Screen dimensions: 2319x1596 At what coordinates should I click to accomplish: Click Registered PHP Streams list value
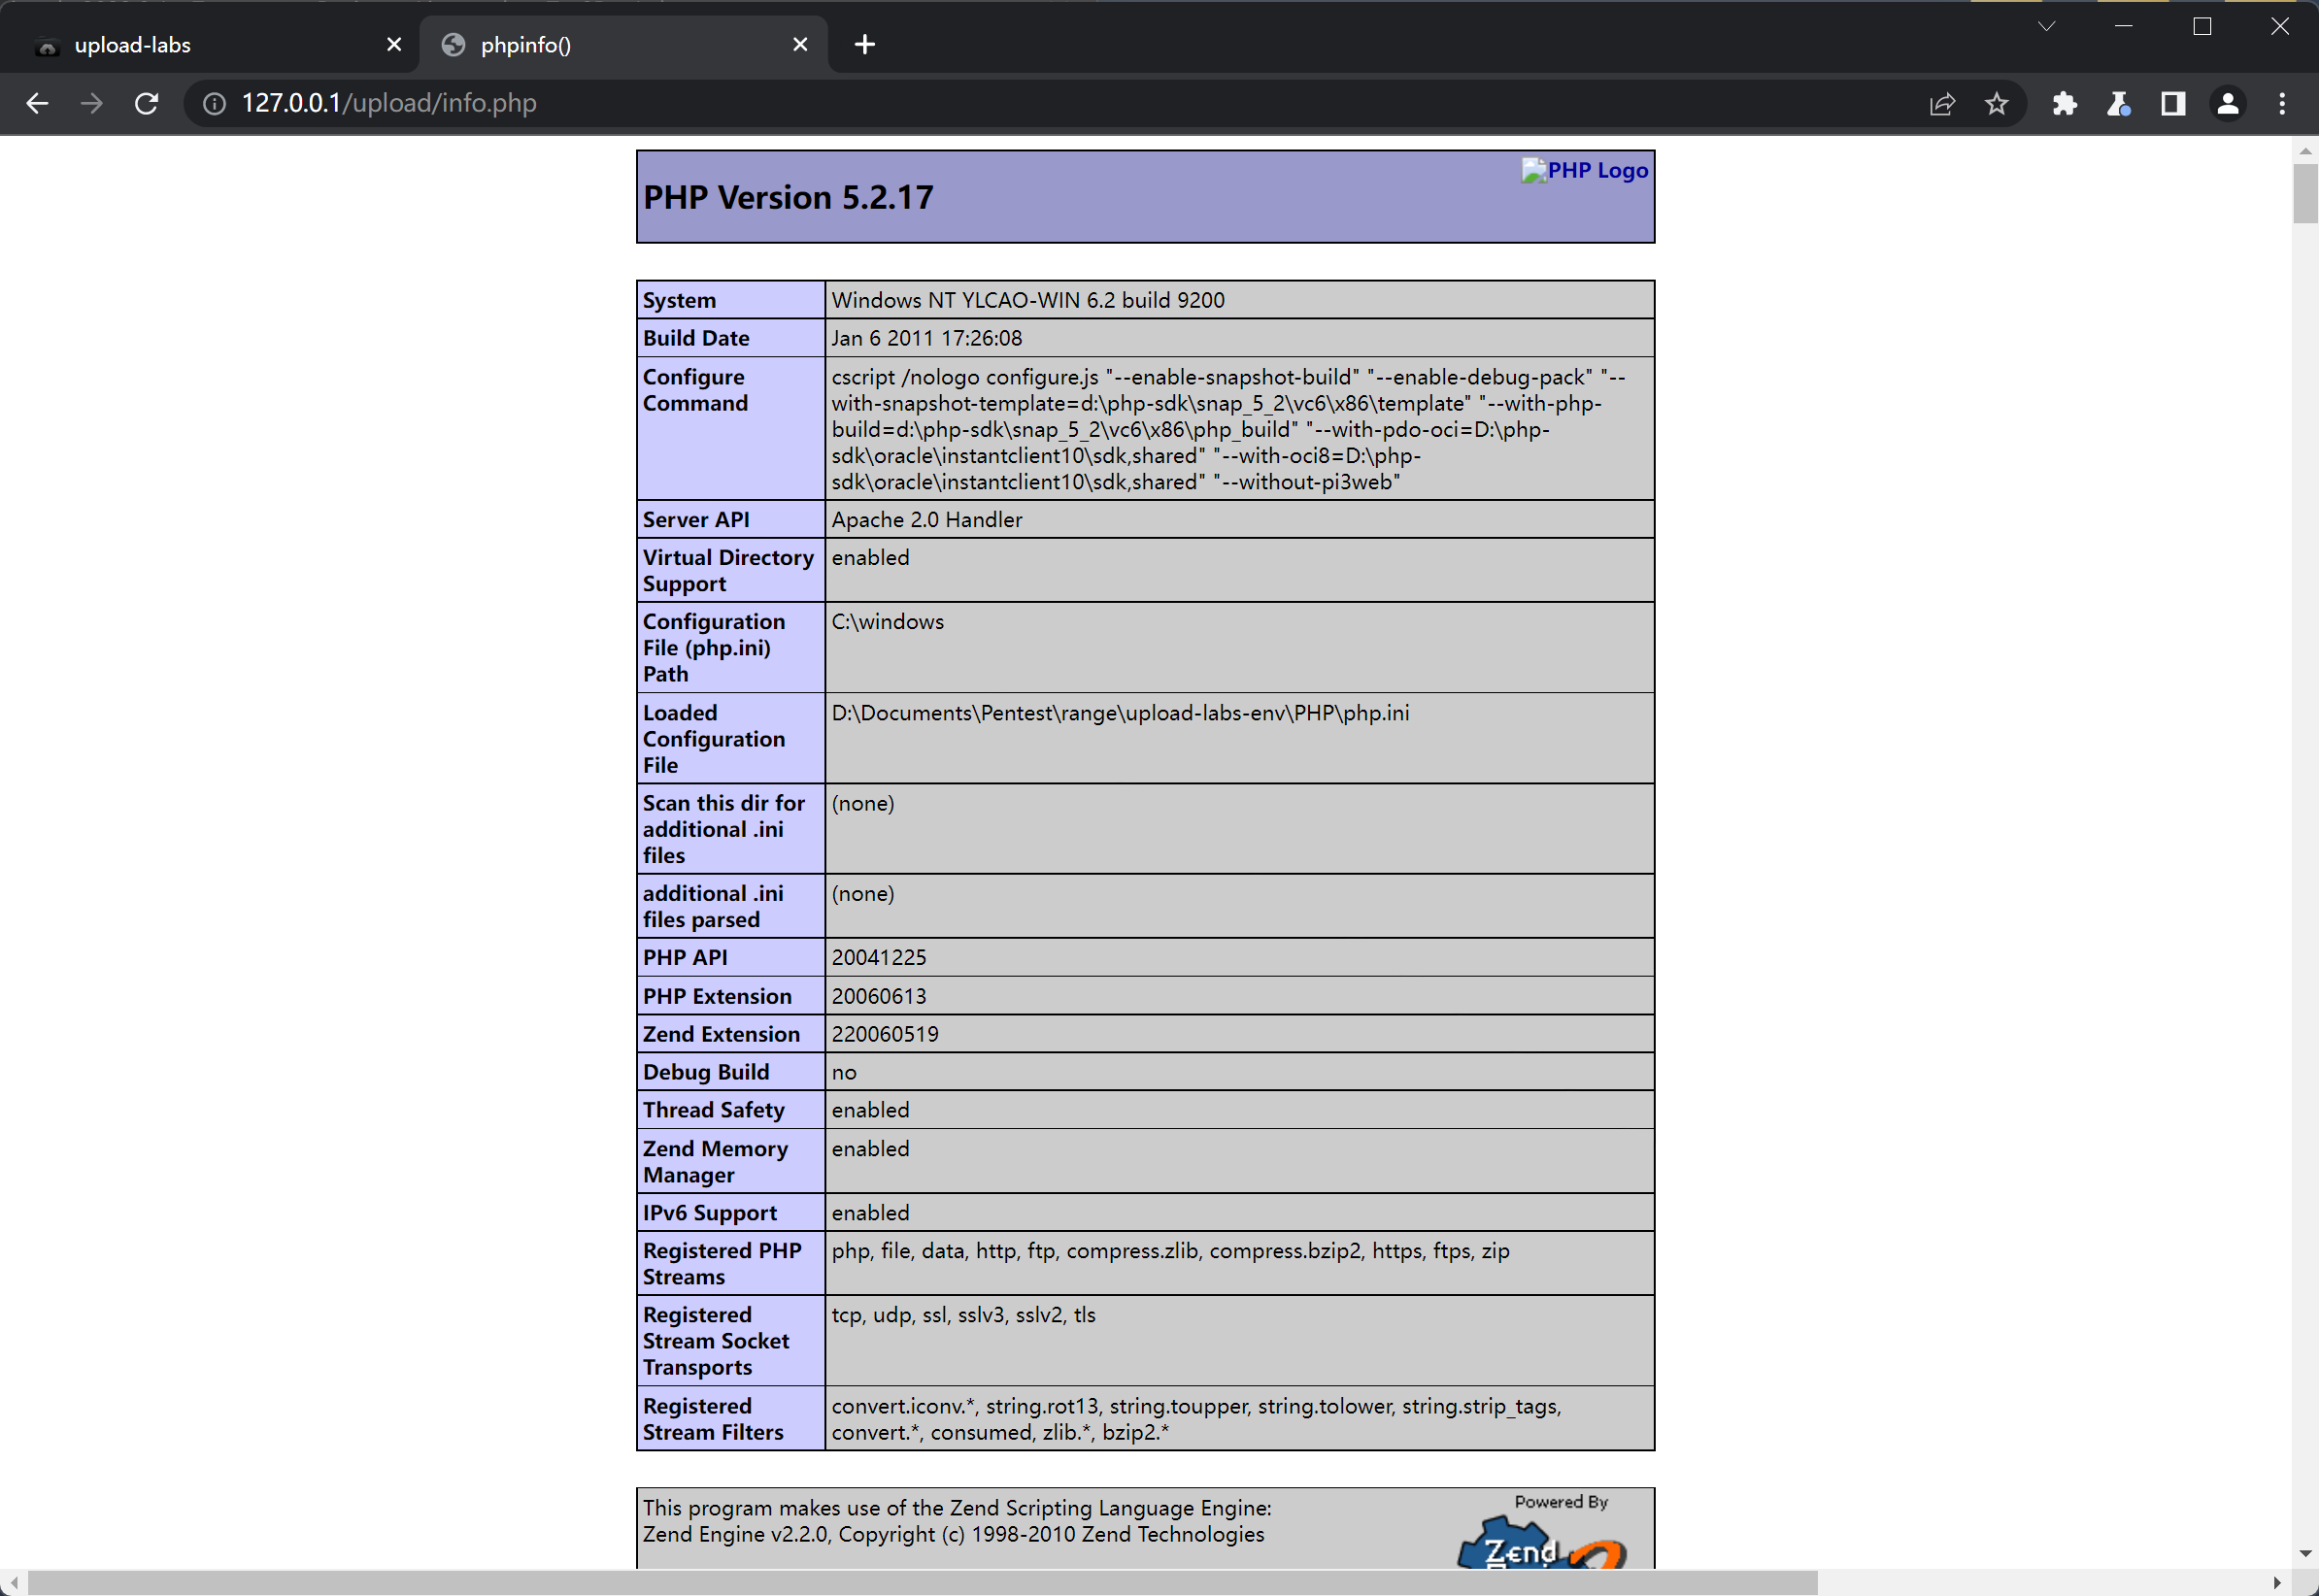[1170, 1252]
